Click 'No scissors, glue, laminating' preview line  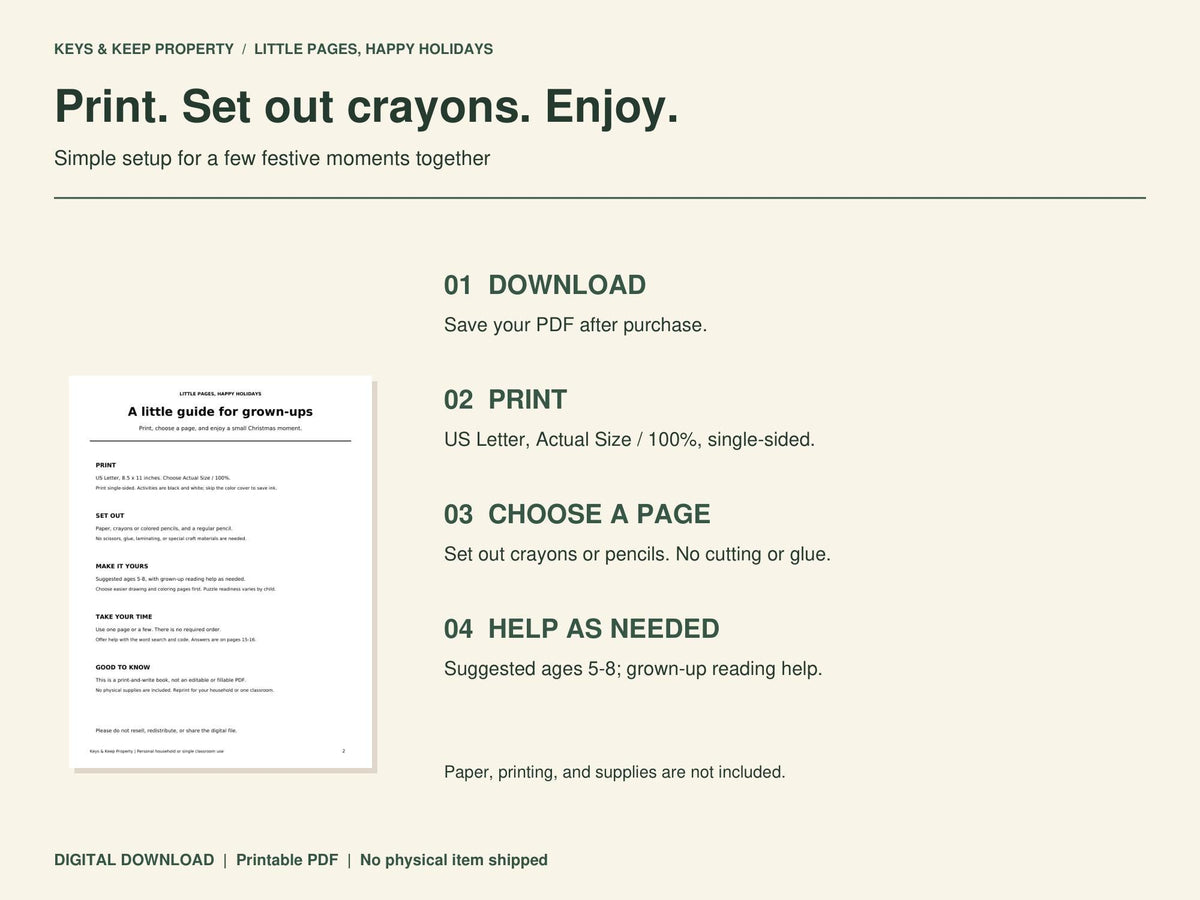click(x=170, y=539)
